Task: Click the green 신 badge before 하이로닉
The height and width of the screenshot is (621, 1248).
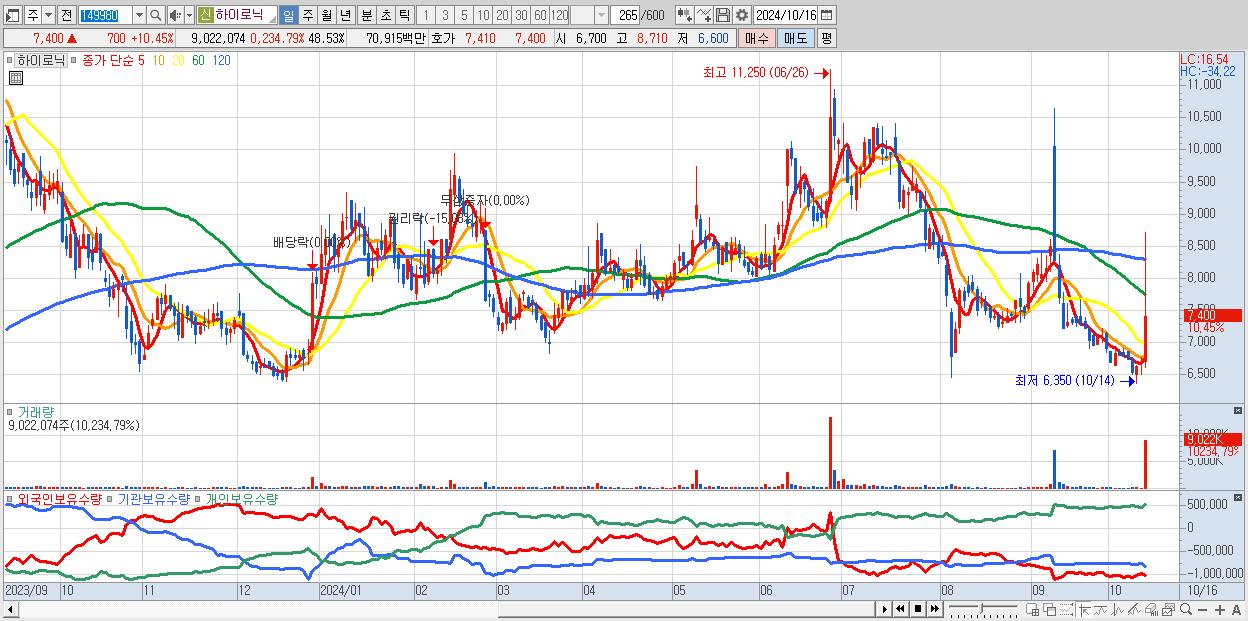Action: point(205,15)
